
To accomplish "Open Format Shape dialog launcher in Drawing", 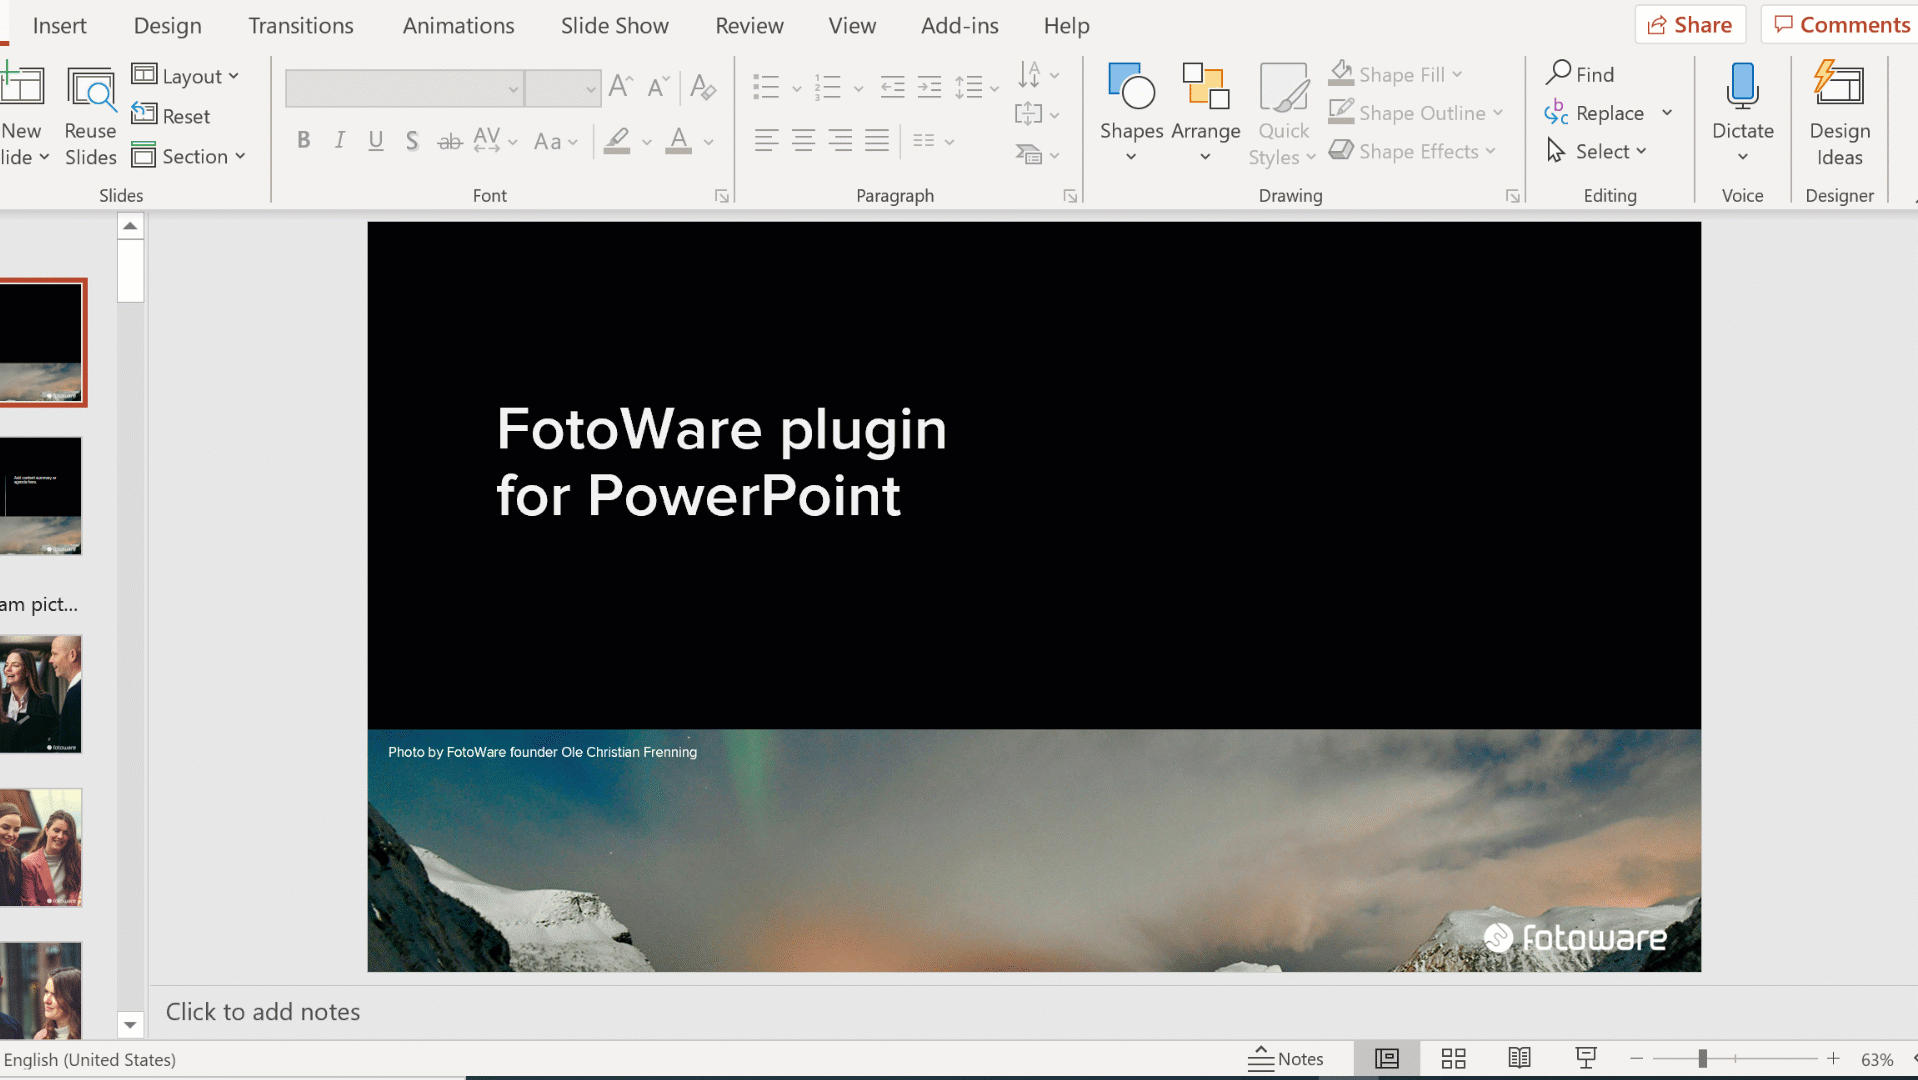I will [1513, 196].
